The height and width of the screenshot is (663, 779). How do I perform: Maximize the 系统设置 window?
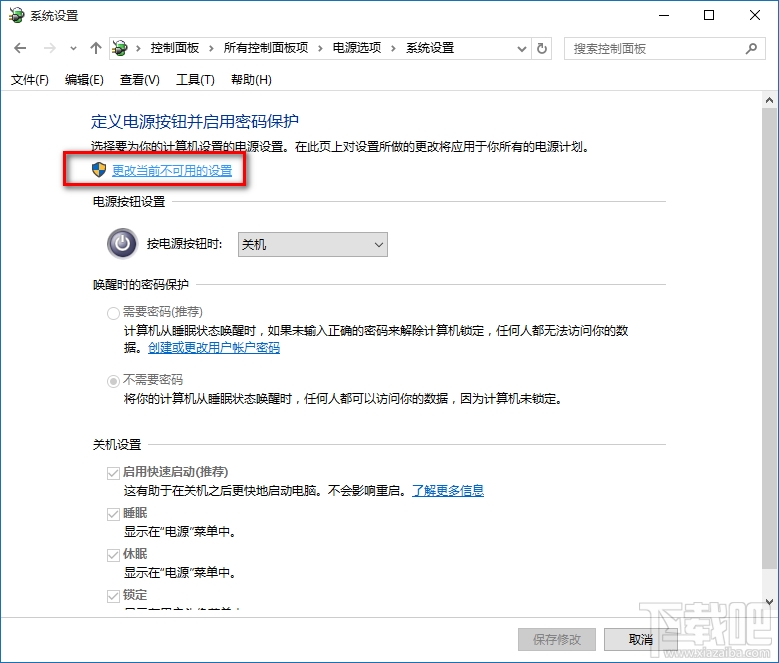(x=709, y=15)
